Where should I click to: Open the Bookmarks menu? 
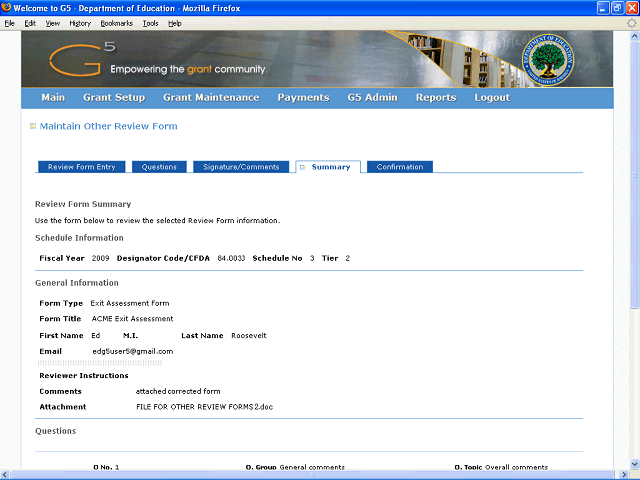[117, 23]
